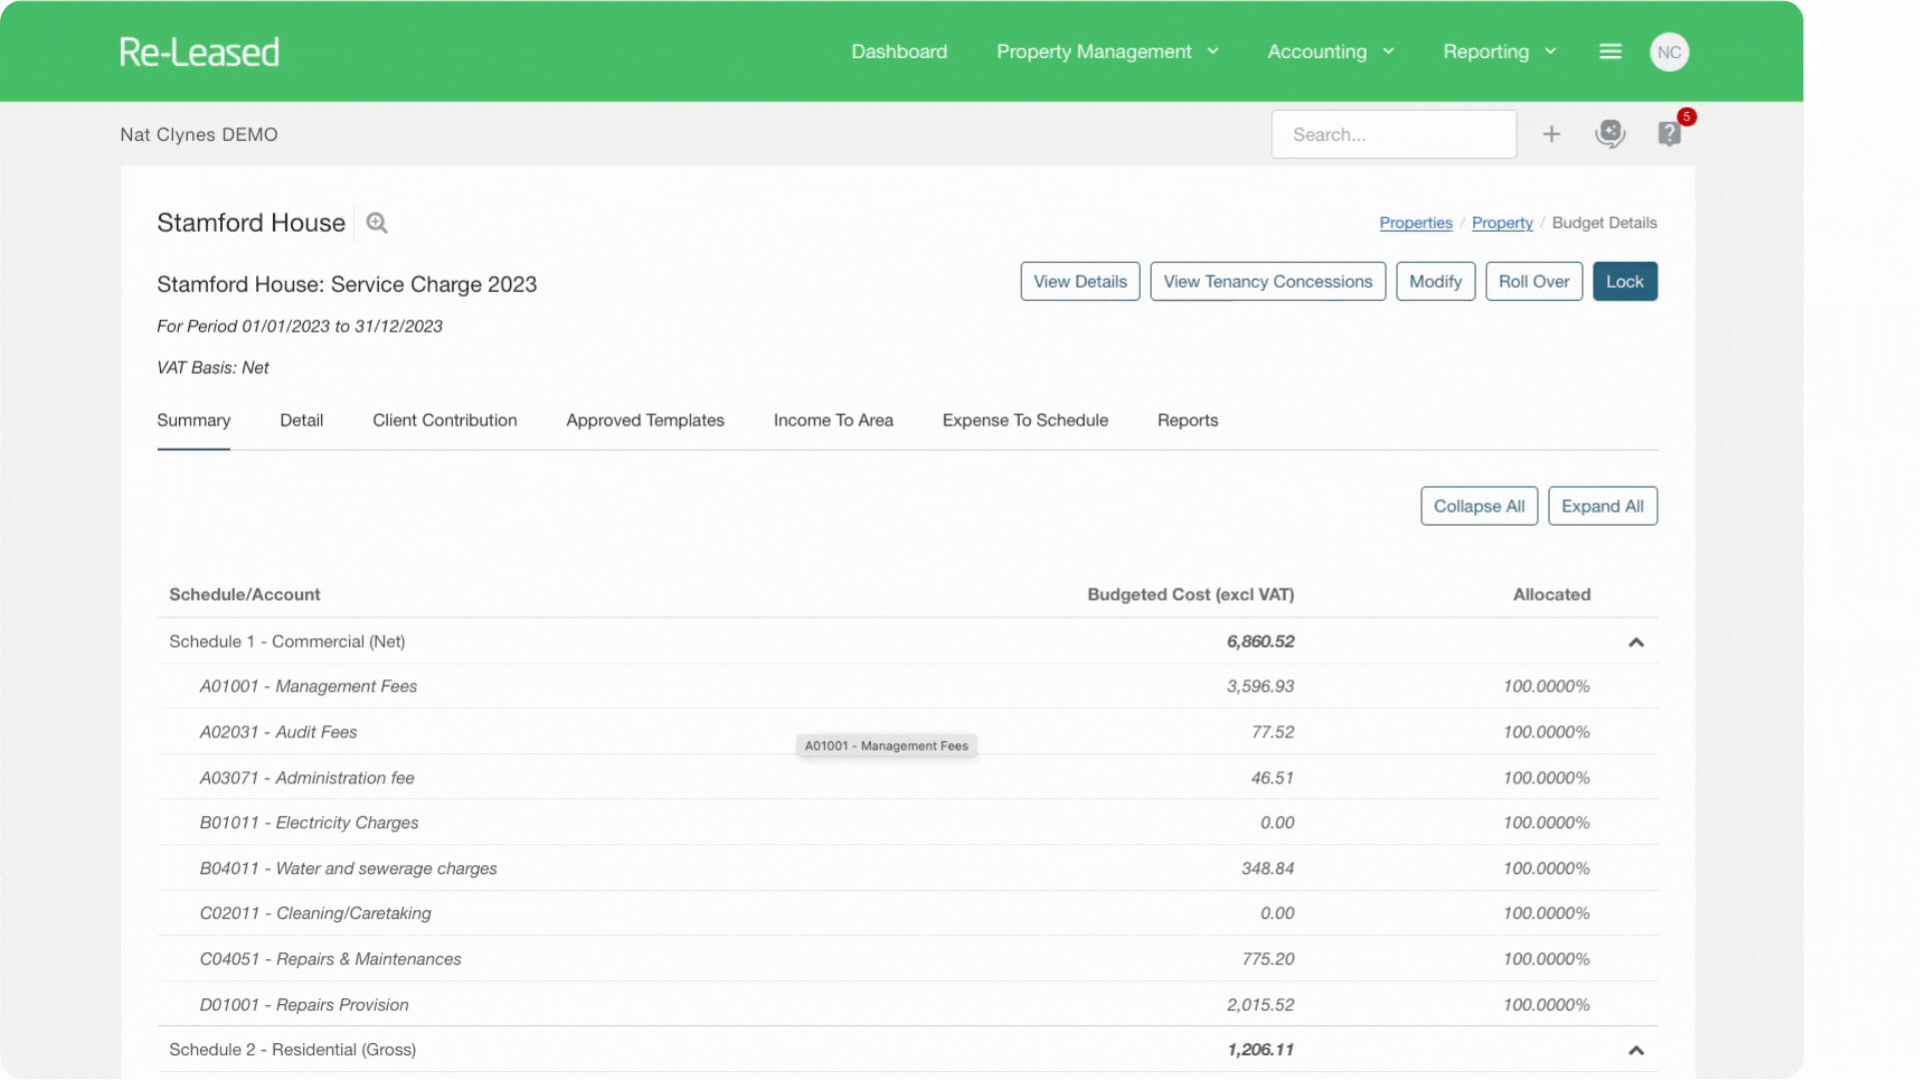Go to Expense To Schedule tab

pos(1025,421)
